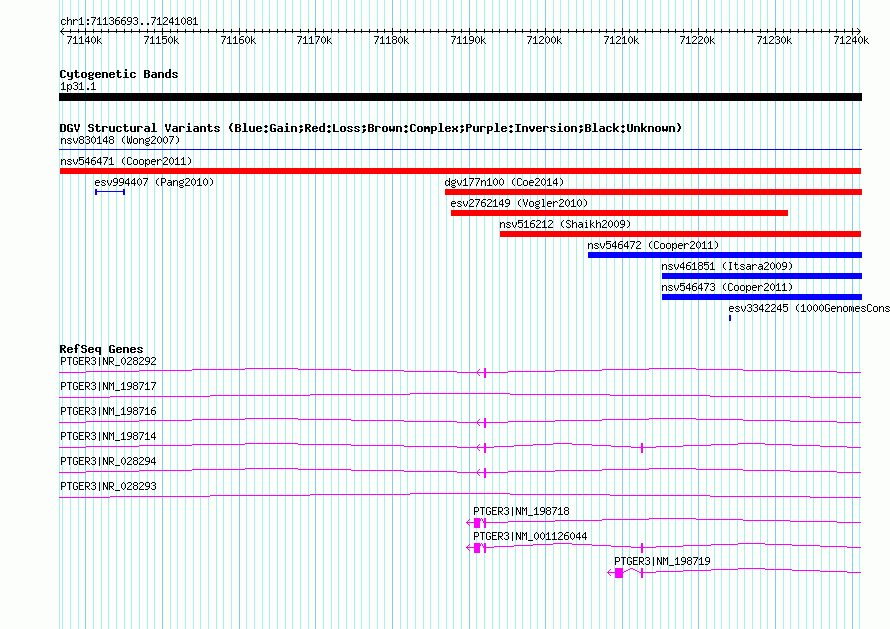Click the exon arrow on the NR_028292 transcript

481,373
